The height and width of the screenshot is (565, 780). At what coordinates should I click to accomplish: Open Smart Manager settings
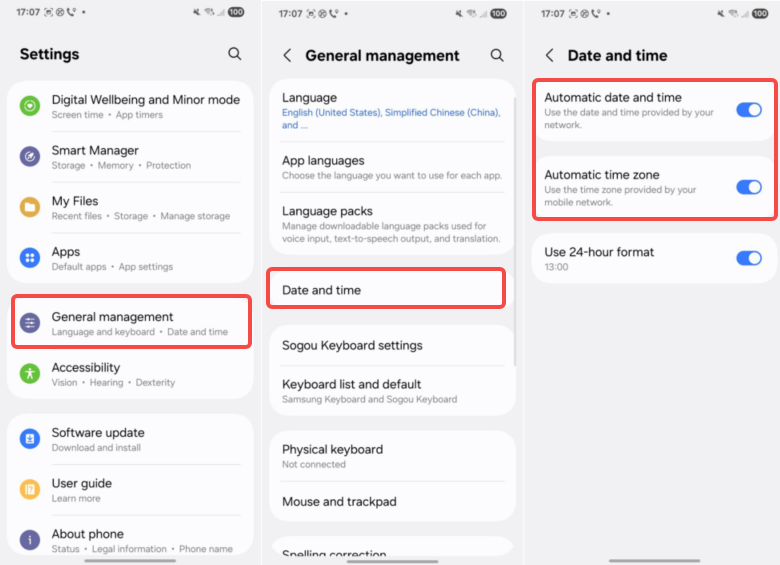click(130, 157)
